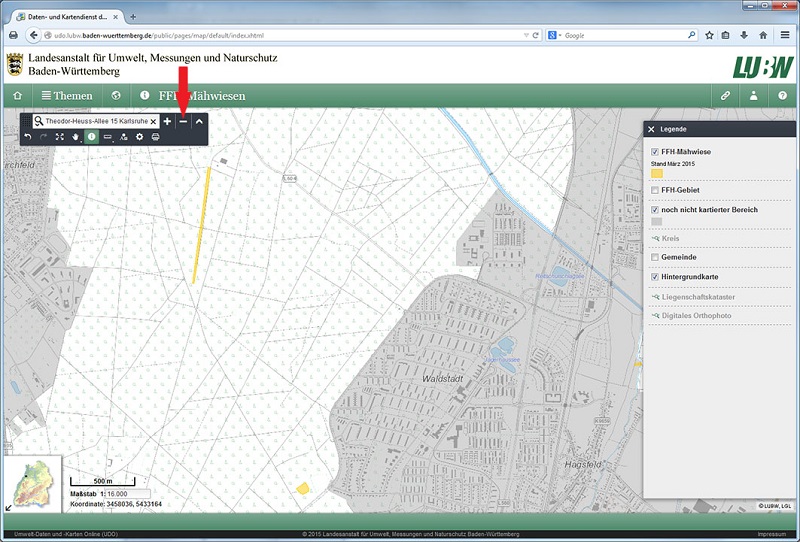800x542 pixels.
Task: Click the zoom out minus button
Action: [x=183, y=121]
